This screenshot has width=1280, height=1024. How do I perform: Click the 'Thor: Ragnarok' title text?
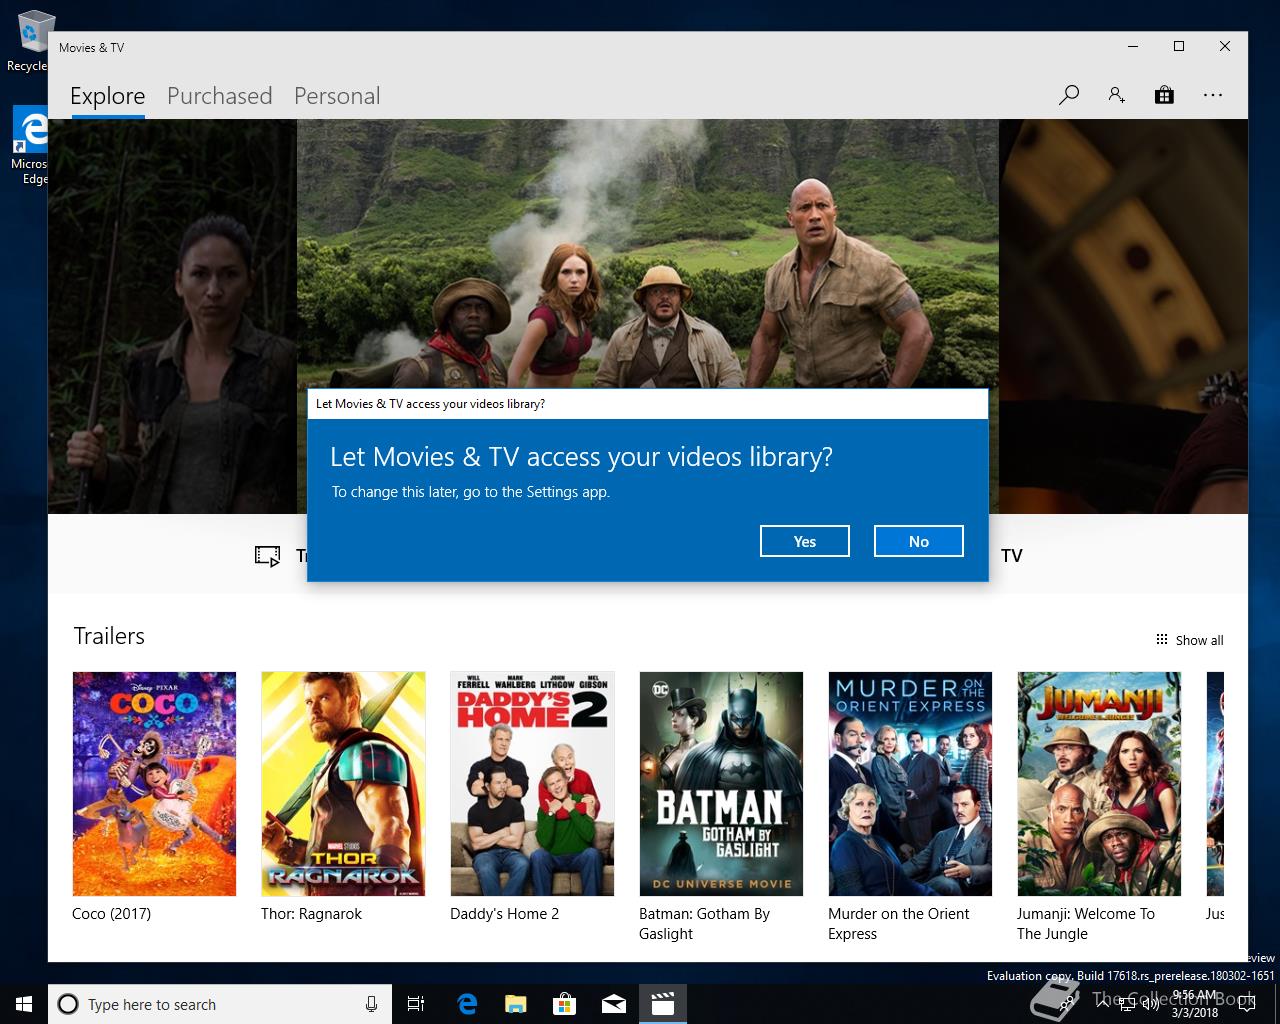[311, 914]
